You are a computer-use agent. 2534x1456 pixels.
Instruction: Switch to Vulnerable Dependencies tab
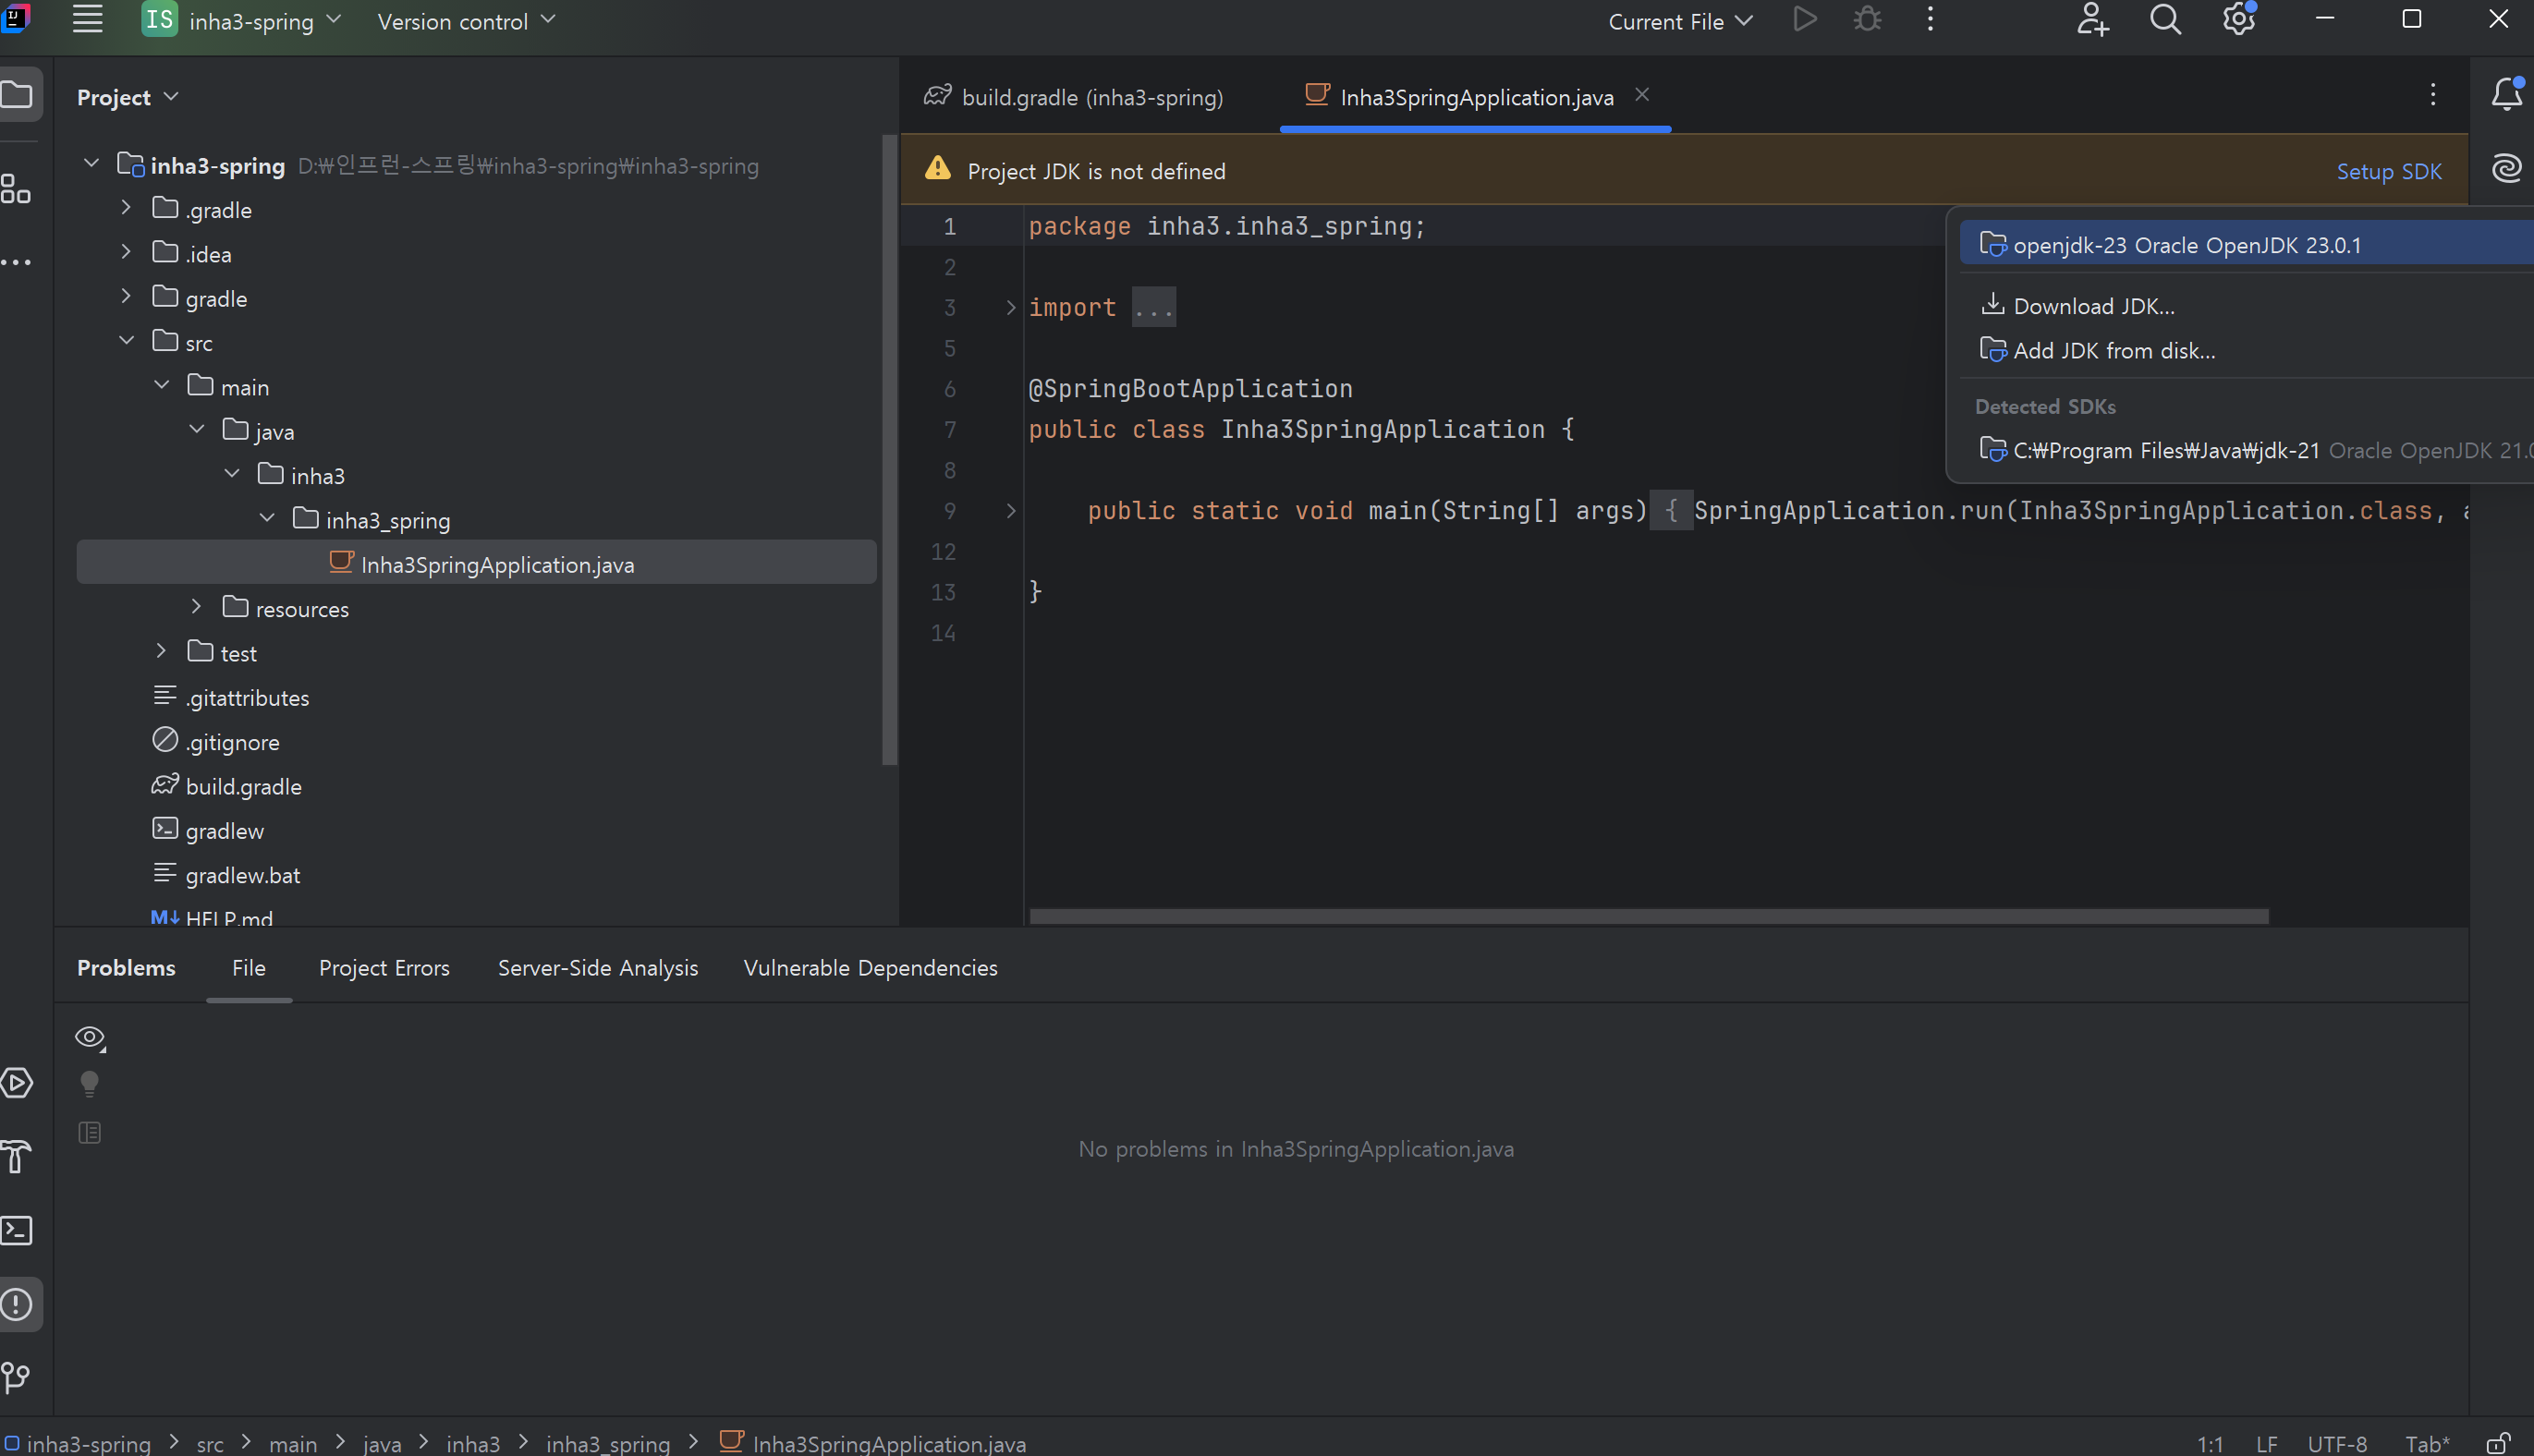click(870, 967)
